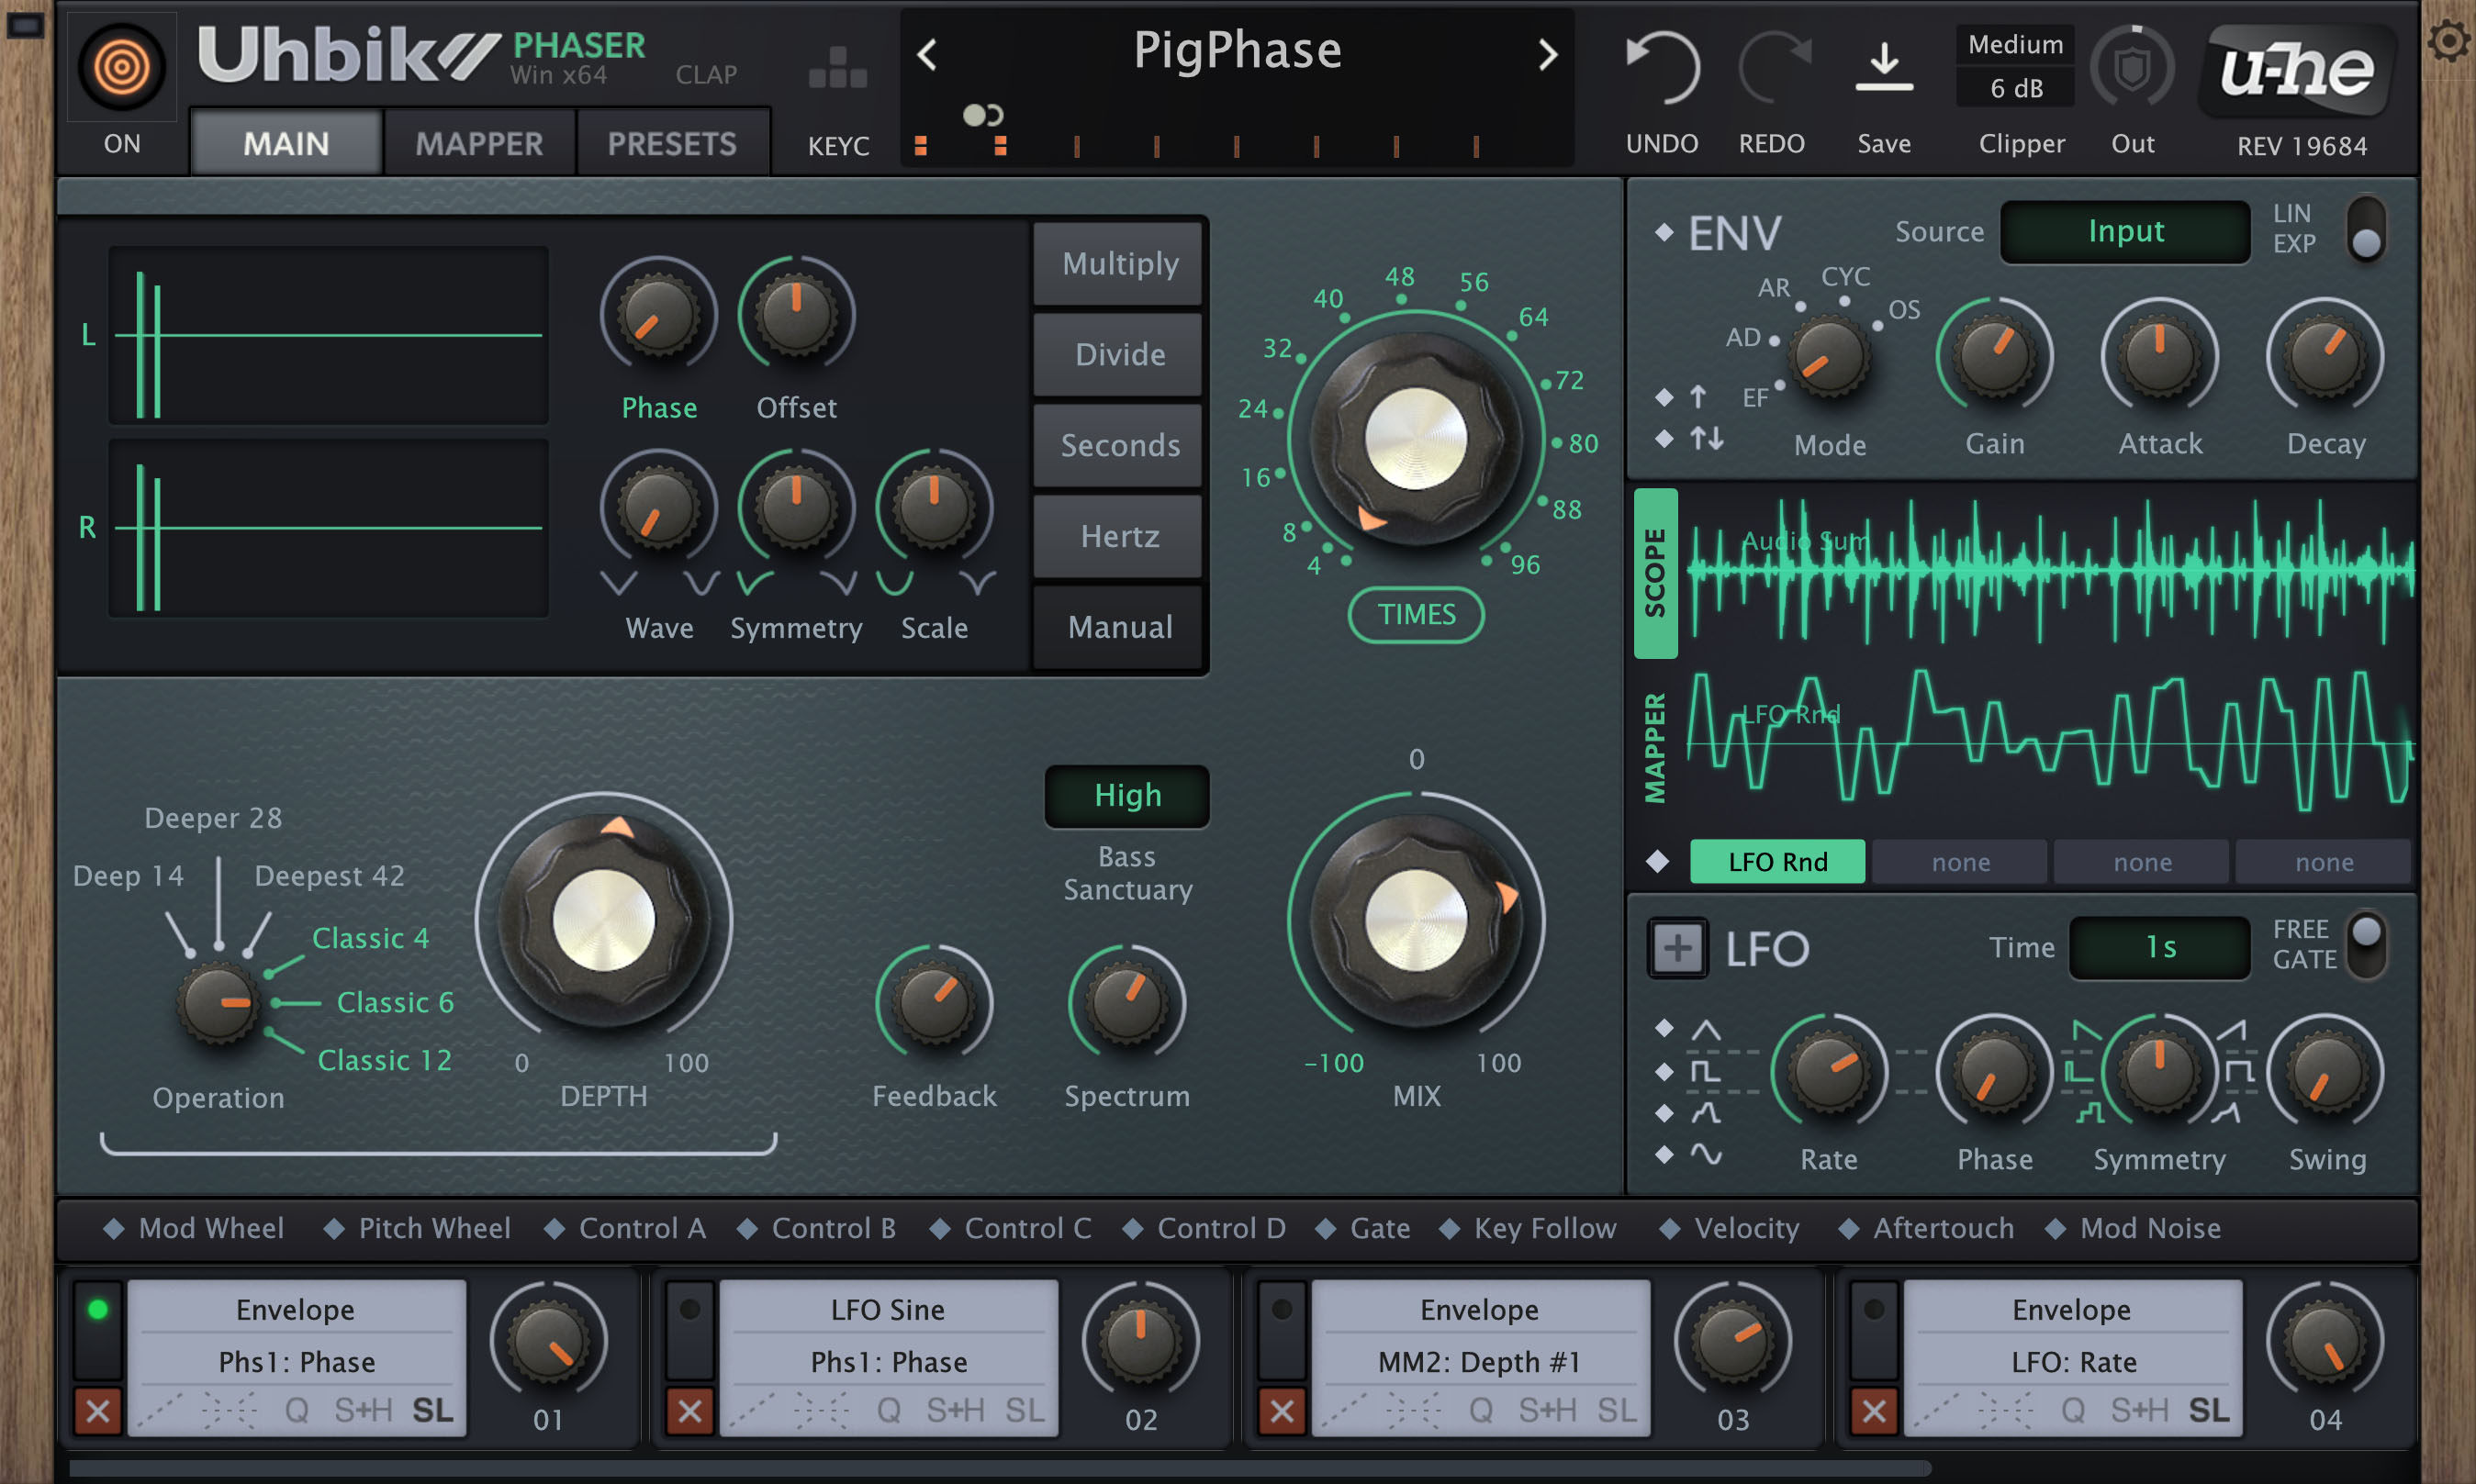Switch to the PRESETS tab

click(672, 143)
